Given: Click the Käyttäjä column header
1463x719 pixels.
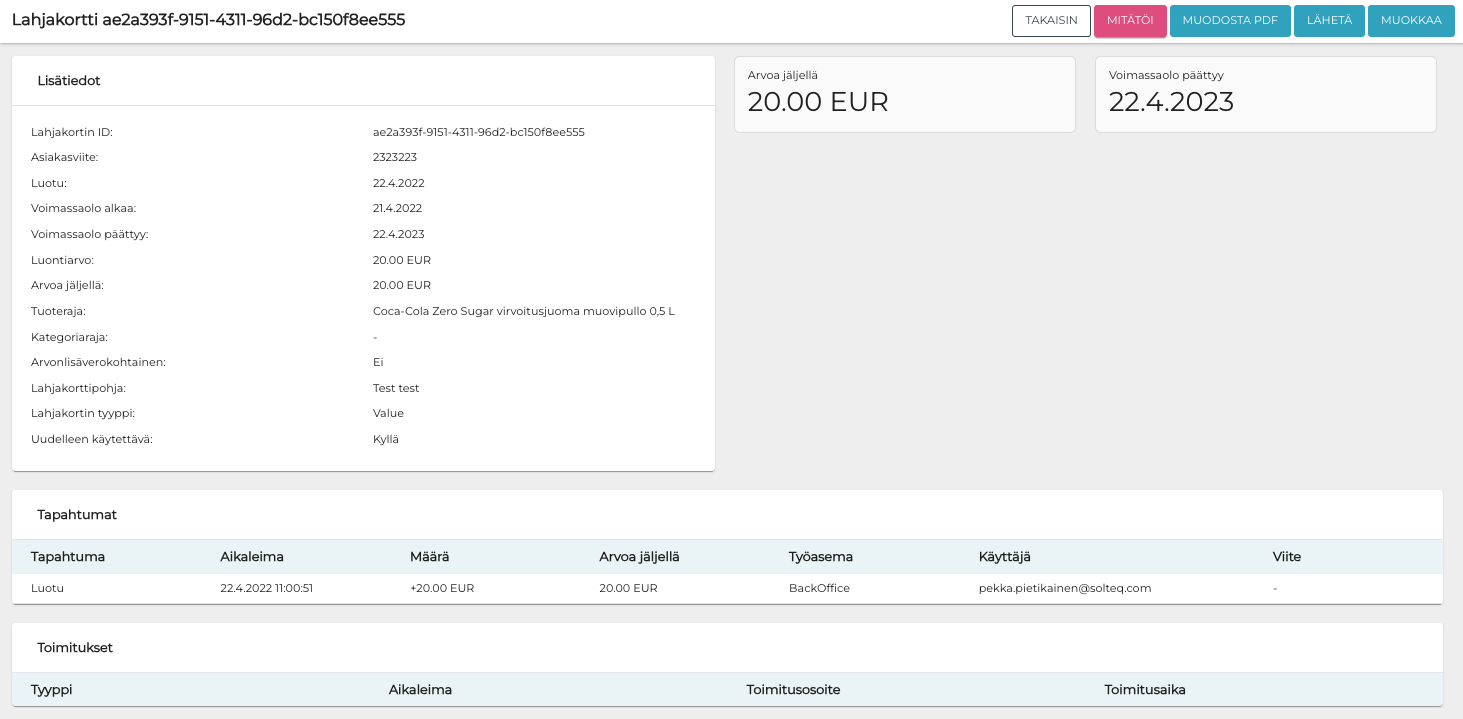Looking at the screenshot, I should point(1004,557).
